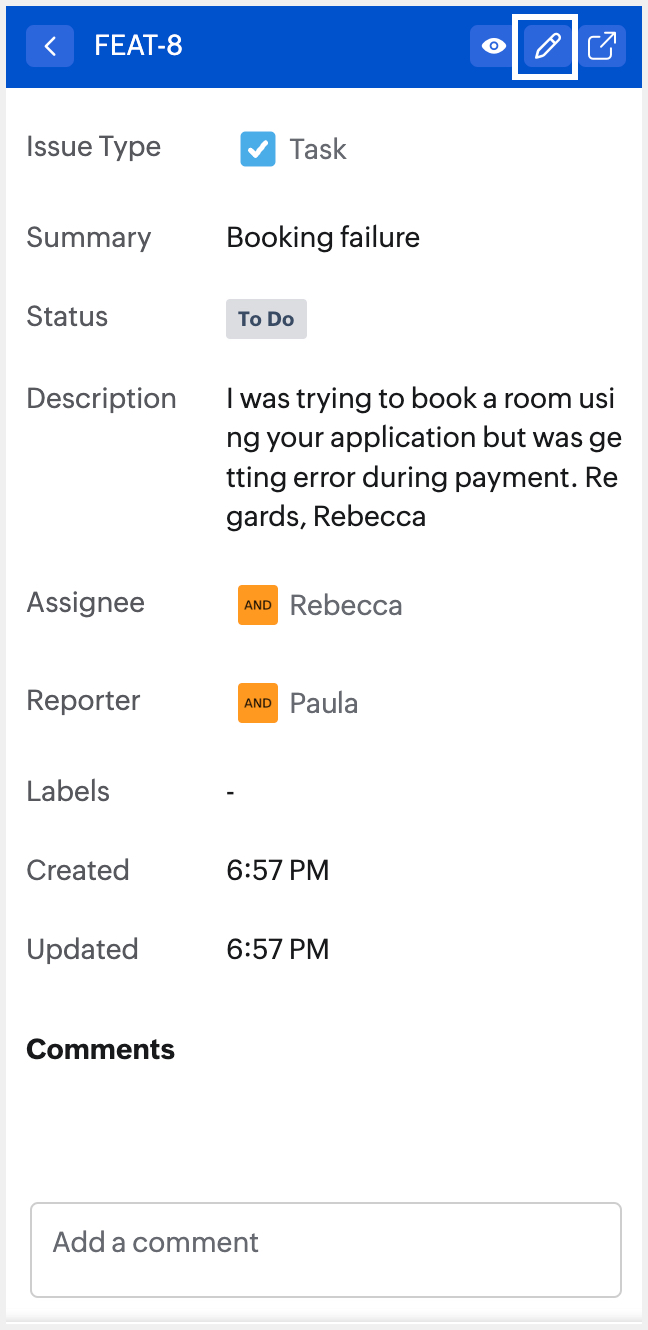
Task: Click the Created time value
Action: (x=278, y=870)
